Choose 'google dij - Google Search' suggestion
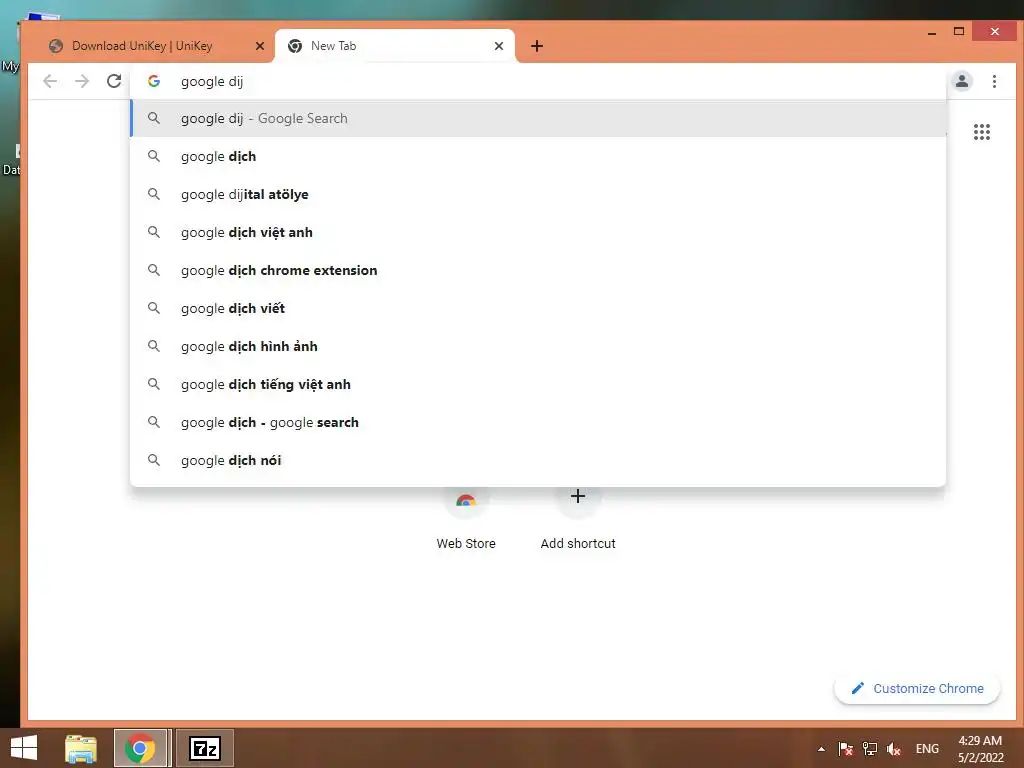 pyautogui.click(x=538, y=118)
